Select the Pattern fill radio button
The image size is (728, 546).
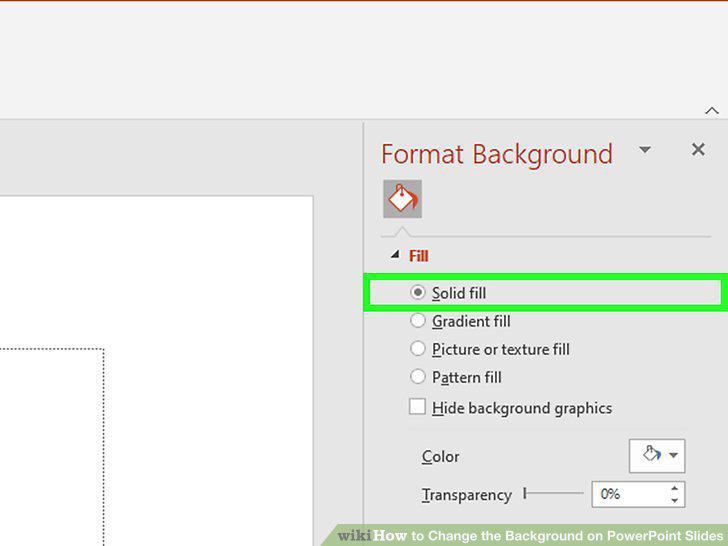tap(417, 376)
